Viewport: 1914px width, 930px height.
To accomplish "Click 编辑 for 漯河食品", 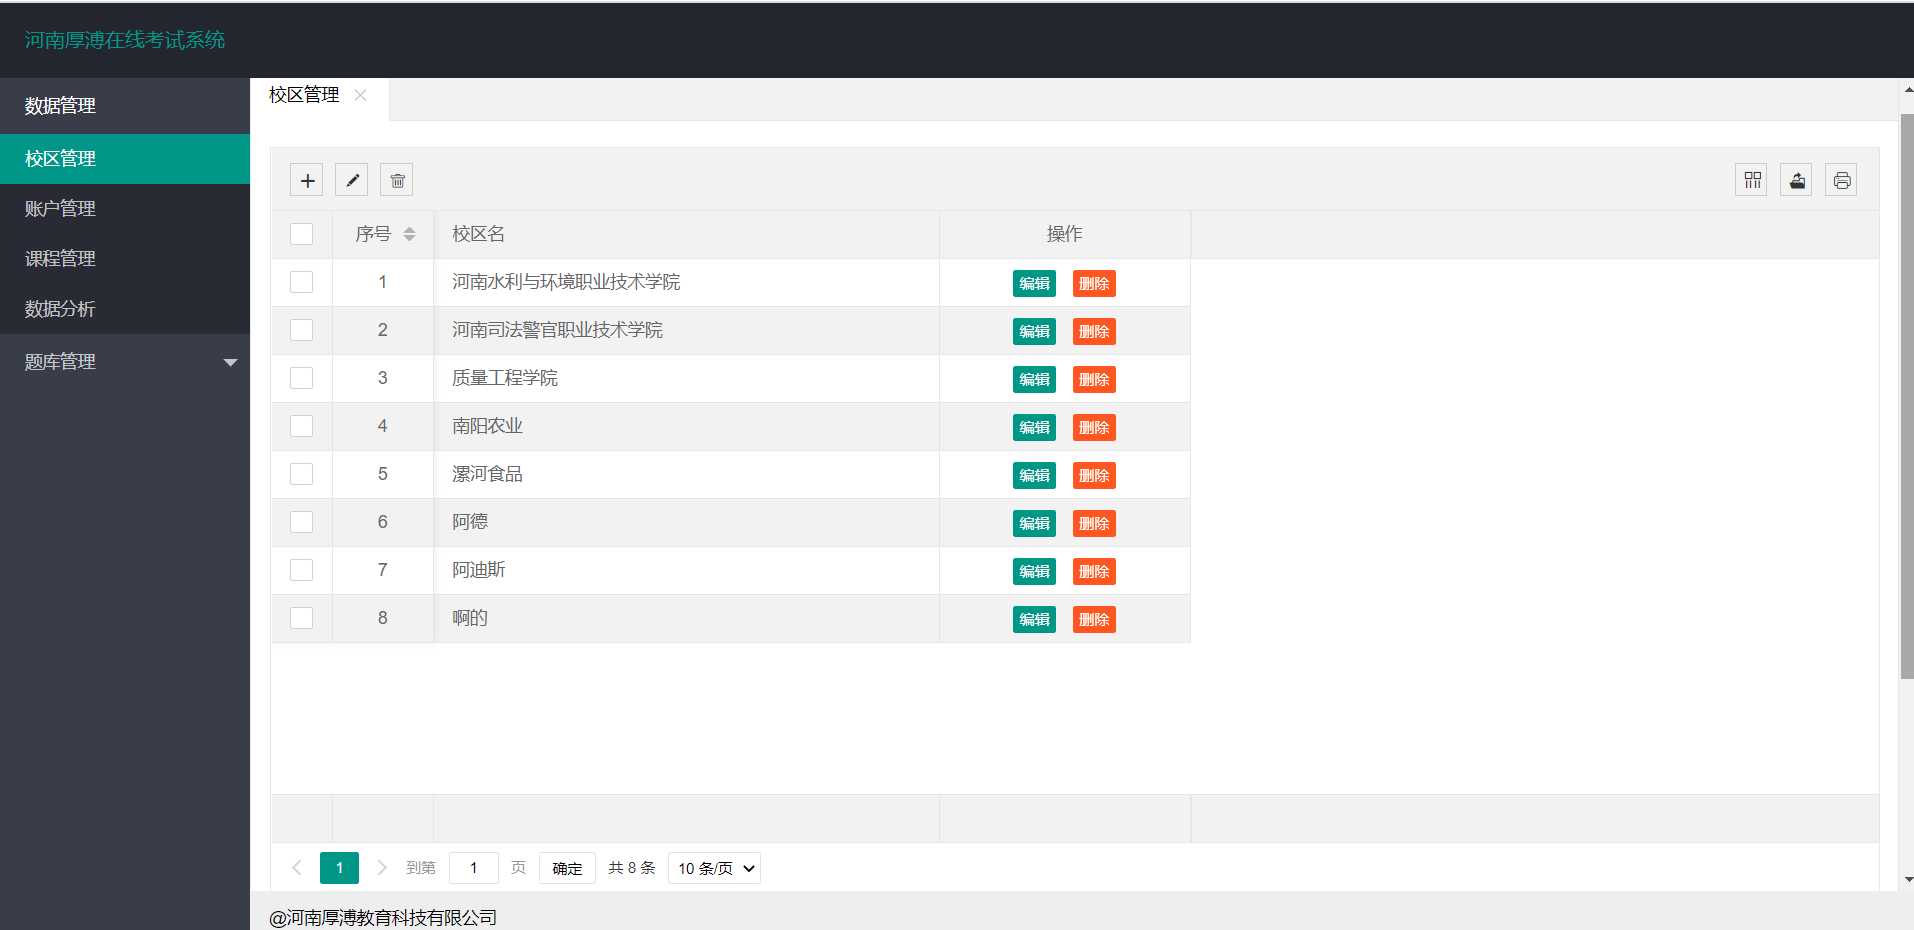I will 1034,475.
